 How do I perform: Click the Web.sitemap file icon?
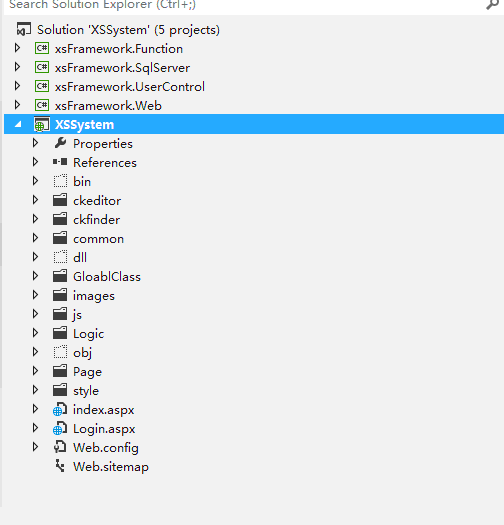click(x=60, y=466)
